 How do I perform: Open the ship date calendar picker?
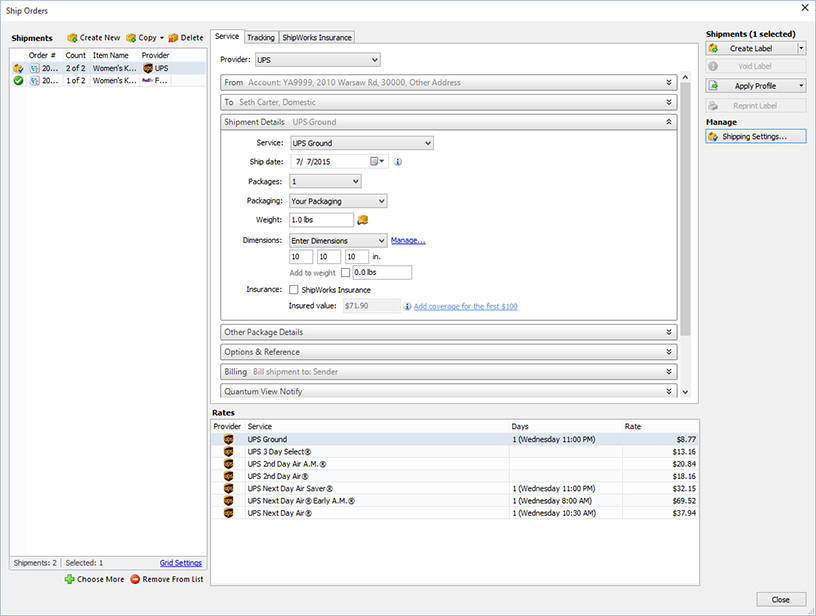tap(377, 162)
